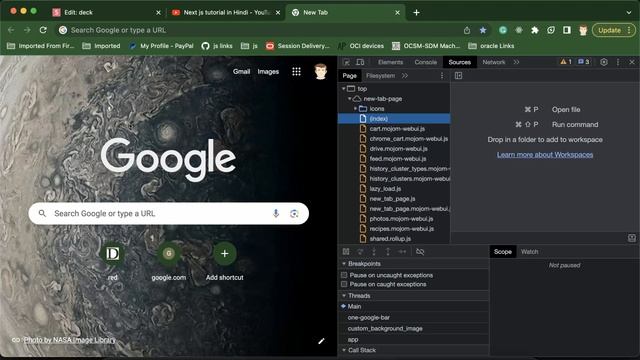Viewport: 640px width, 360px height.
Task: Click the step out debugger button
Action: pyautogui.click(x=388, y=251)
